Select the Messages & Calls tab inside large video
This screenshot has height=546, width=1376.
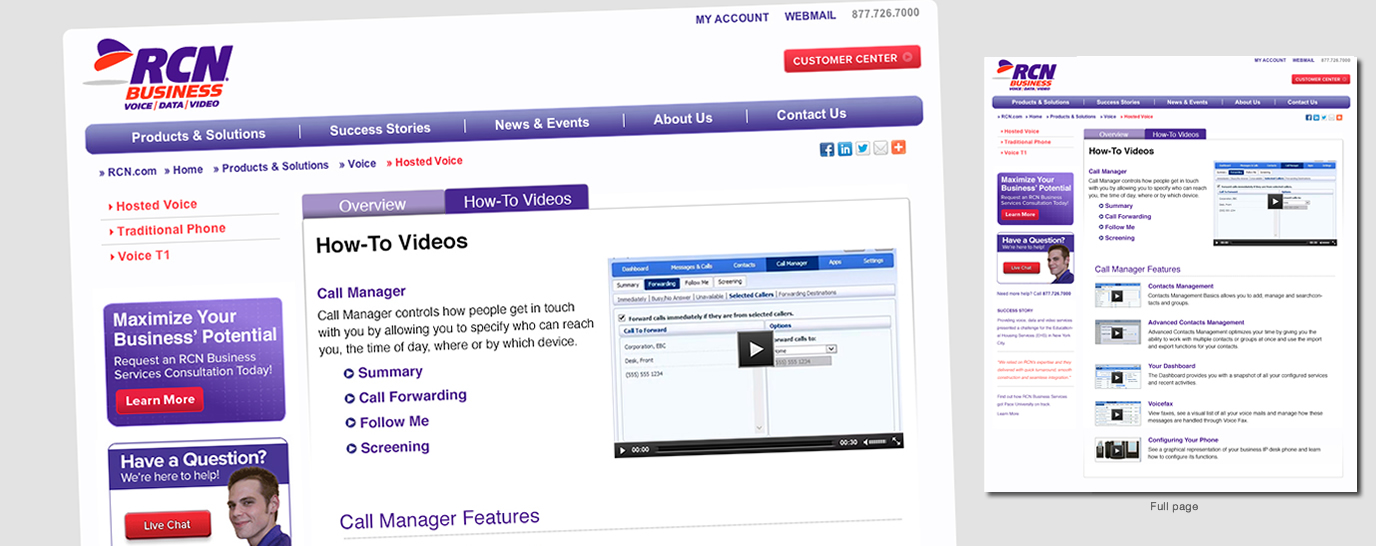(x=691, y=266)
